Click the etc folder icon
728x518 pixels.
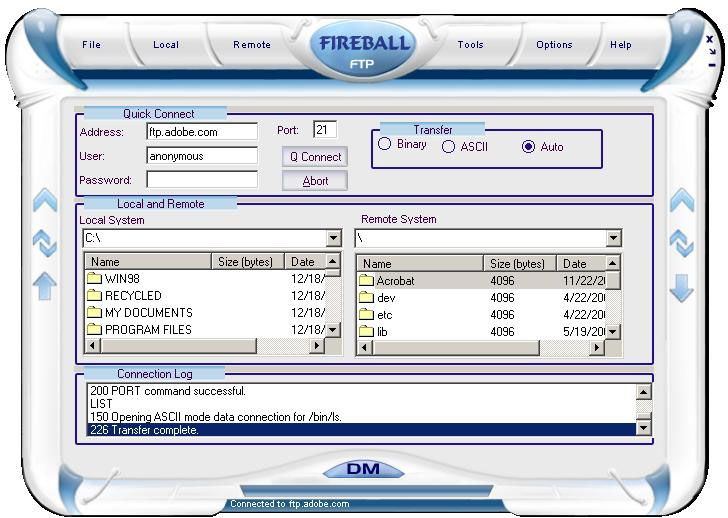pyautogui.click(x=366, y=315)
